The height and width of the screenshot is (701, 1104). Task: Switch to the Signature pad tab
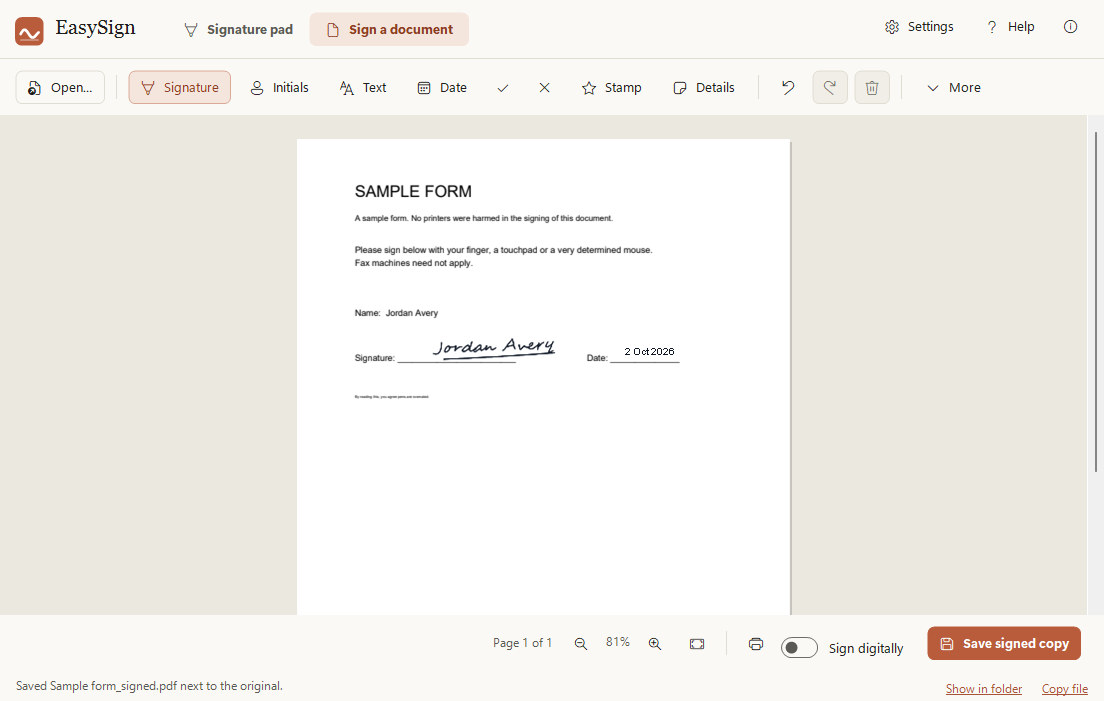pyautogui.click(x=239, y=30)
